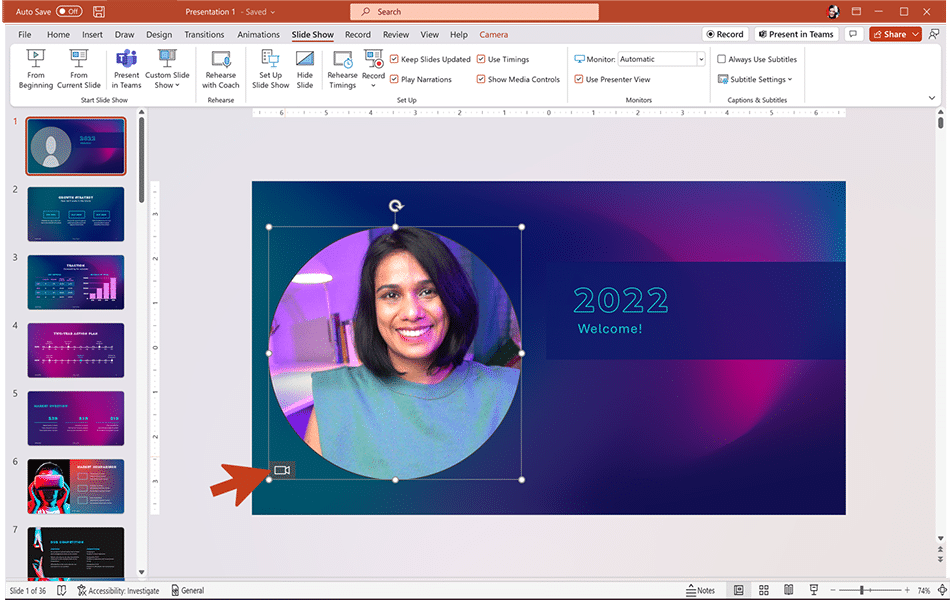Screen dimensions: 950x600
Task: Toggle the Auto Save switch
Action: coord(69,12)
